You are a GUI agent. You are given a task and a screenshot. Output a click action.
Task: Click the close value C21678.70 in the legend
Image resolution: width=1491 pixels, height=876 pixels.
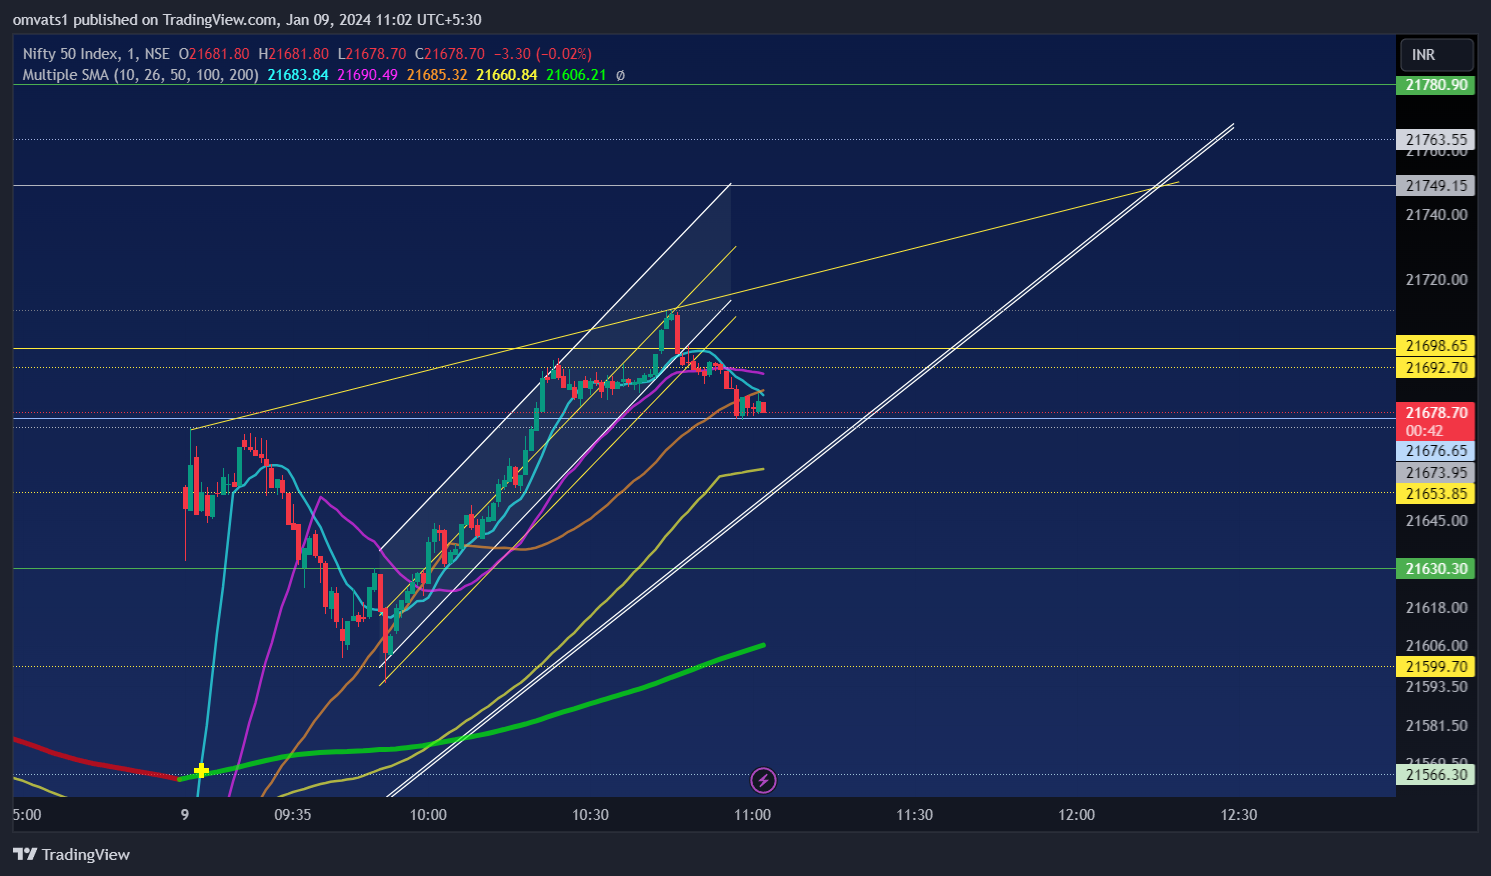(x=449, y=54)
